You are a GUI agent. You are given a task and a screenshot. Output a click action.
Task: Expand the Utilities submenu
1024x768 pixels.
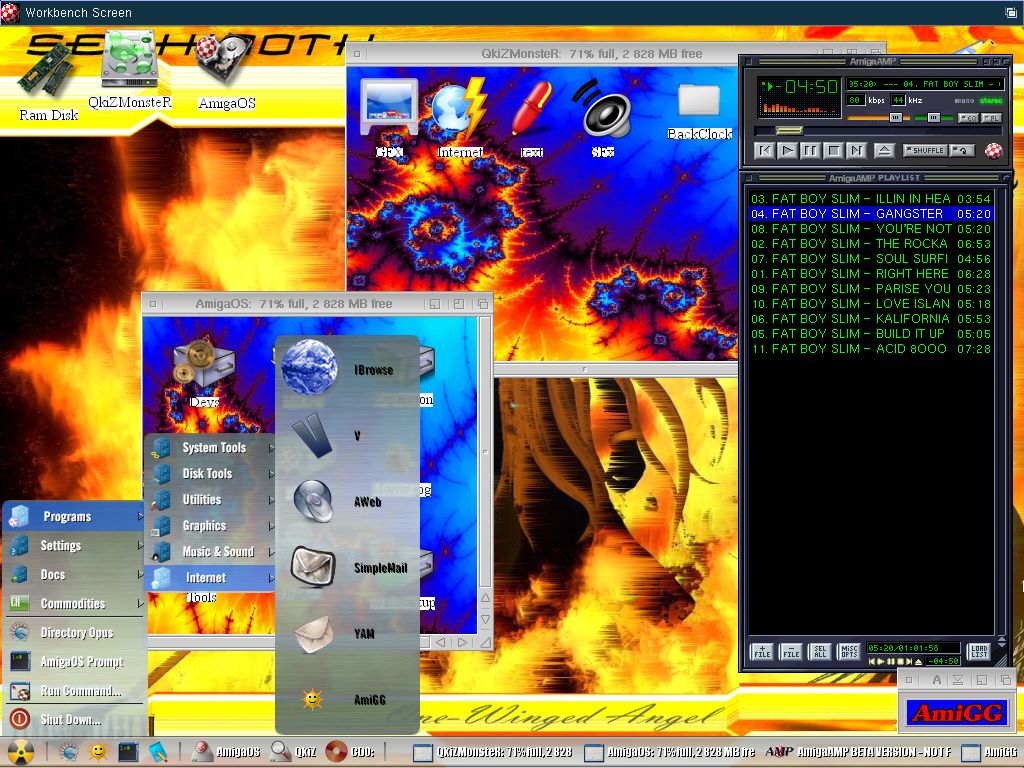click(x=210, y=500)
